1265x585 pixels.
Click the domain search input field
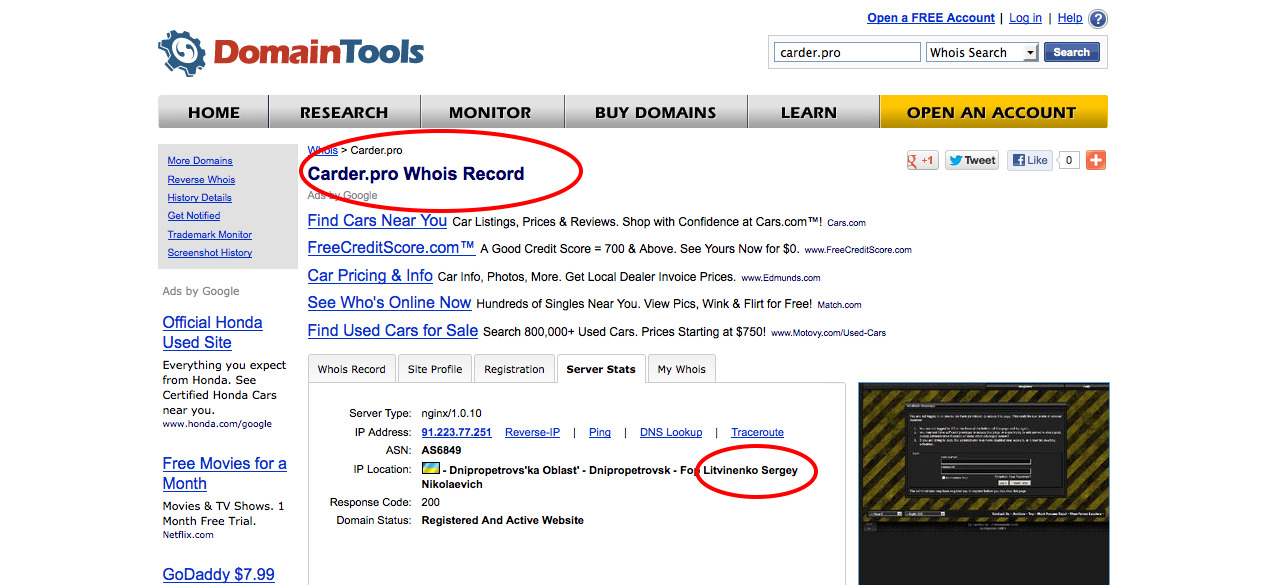click(x=847, y=53)
